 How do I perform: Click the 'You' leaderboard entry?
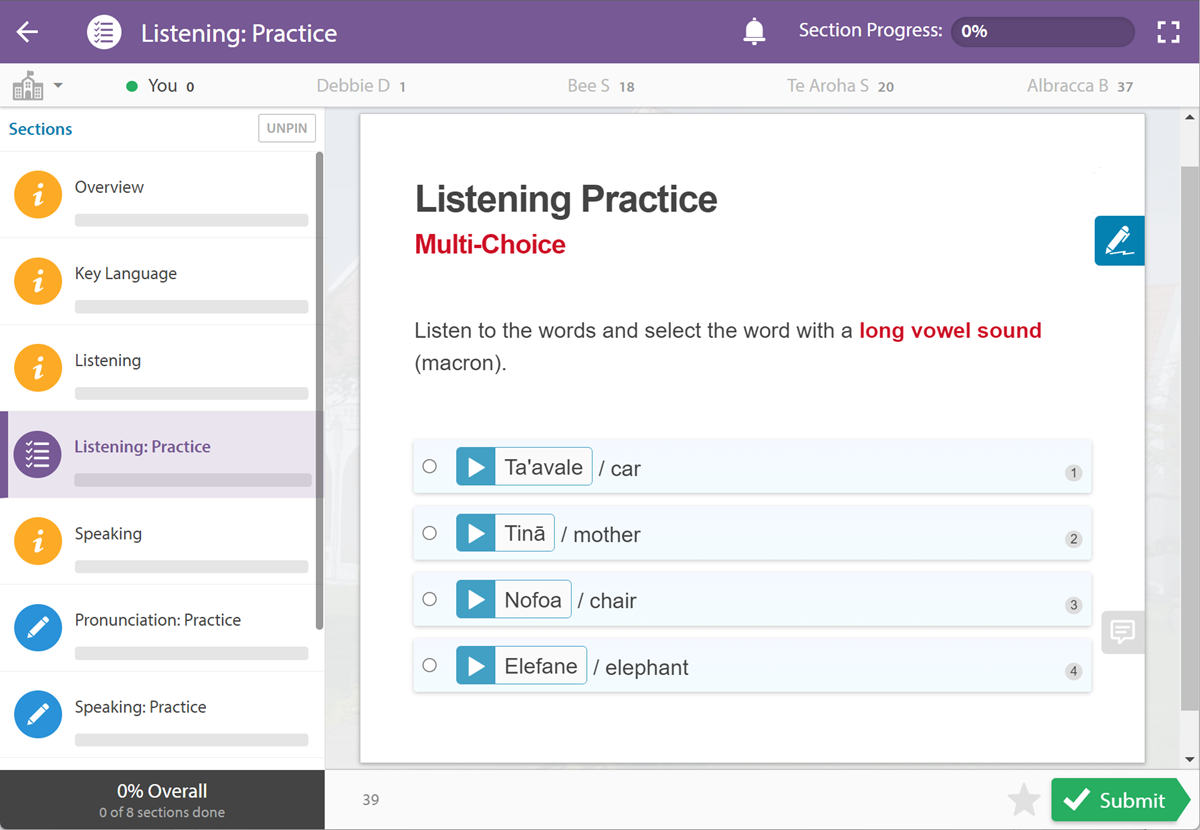pyautogui.click(x=160, y=86)
